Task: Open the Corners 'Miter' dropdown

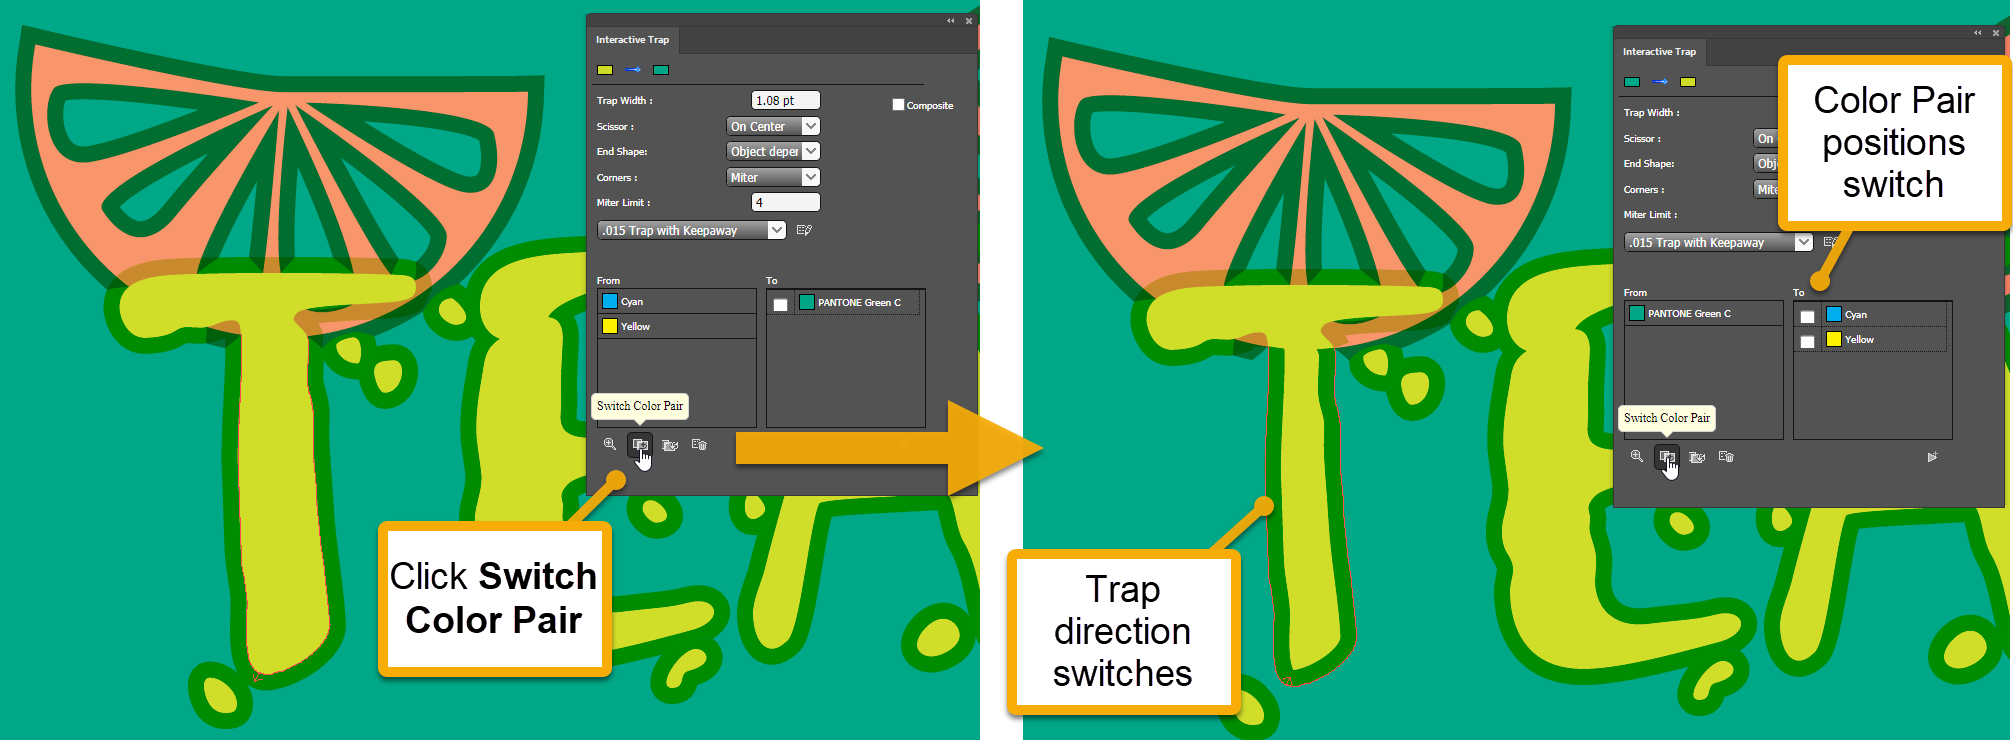Action: pos(773,178)
